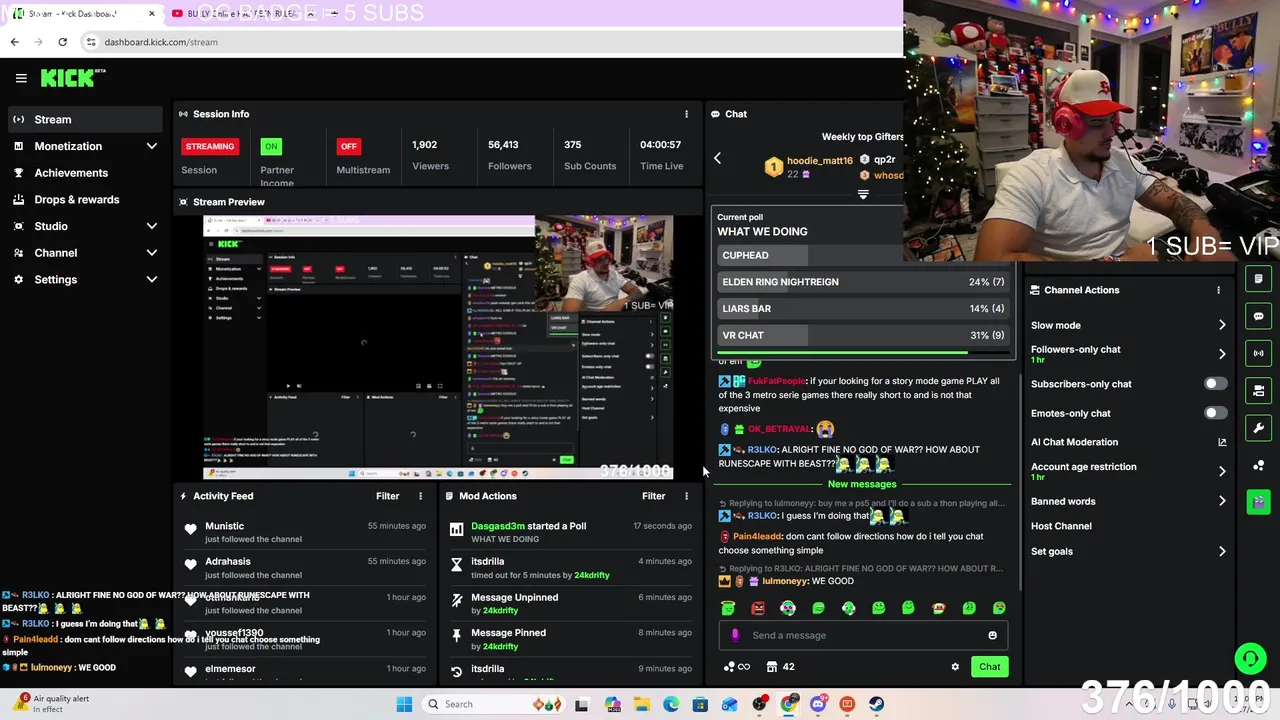Screen dimensions: 1280x720
Task: Open AI Chat Moderation external link icon
Action: pyautogui.click(x=1222, y=442)
